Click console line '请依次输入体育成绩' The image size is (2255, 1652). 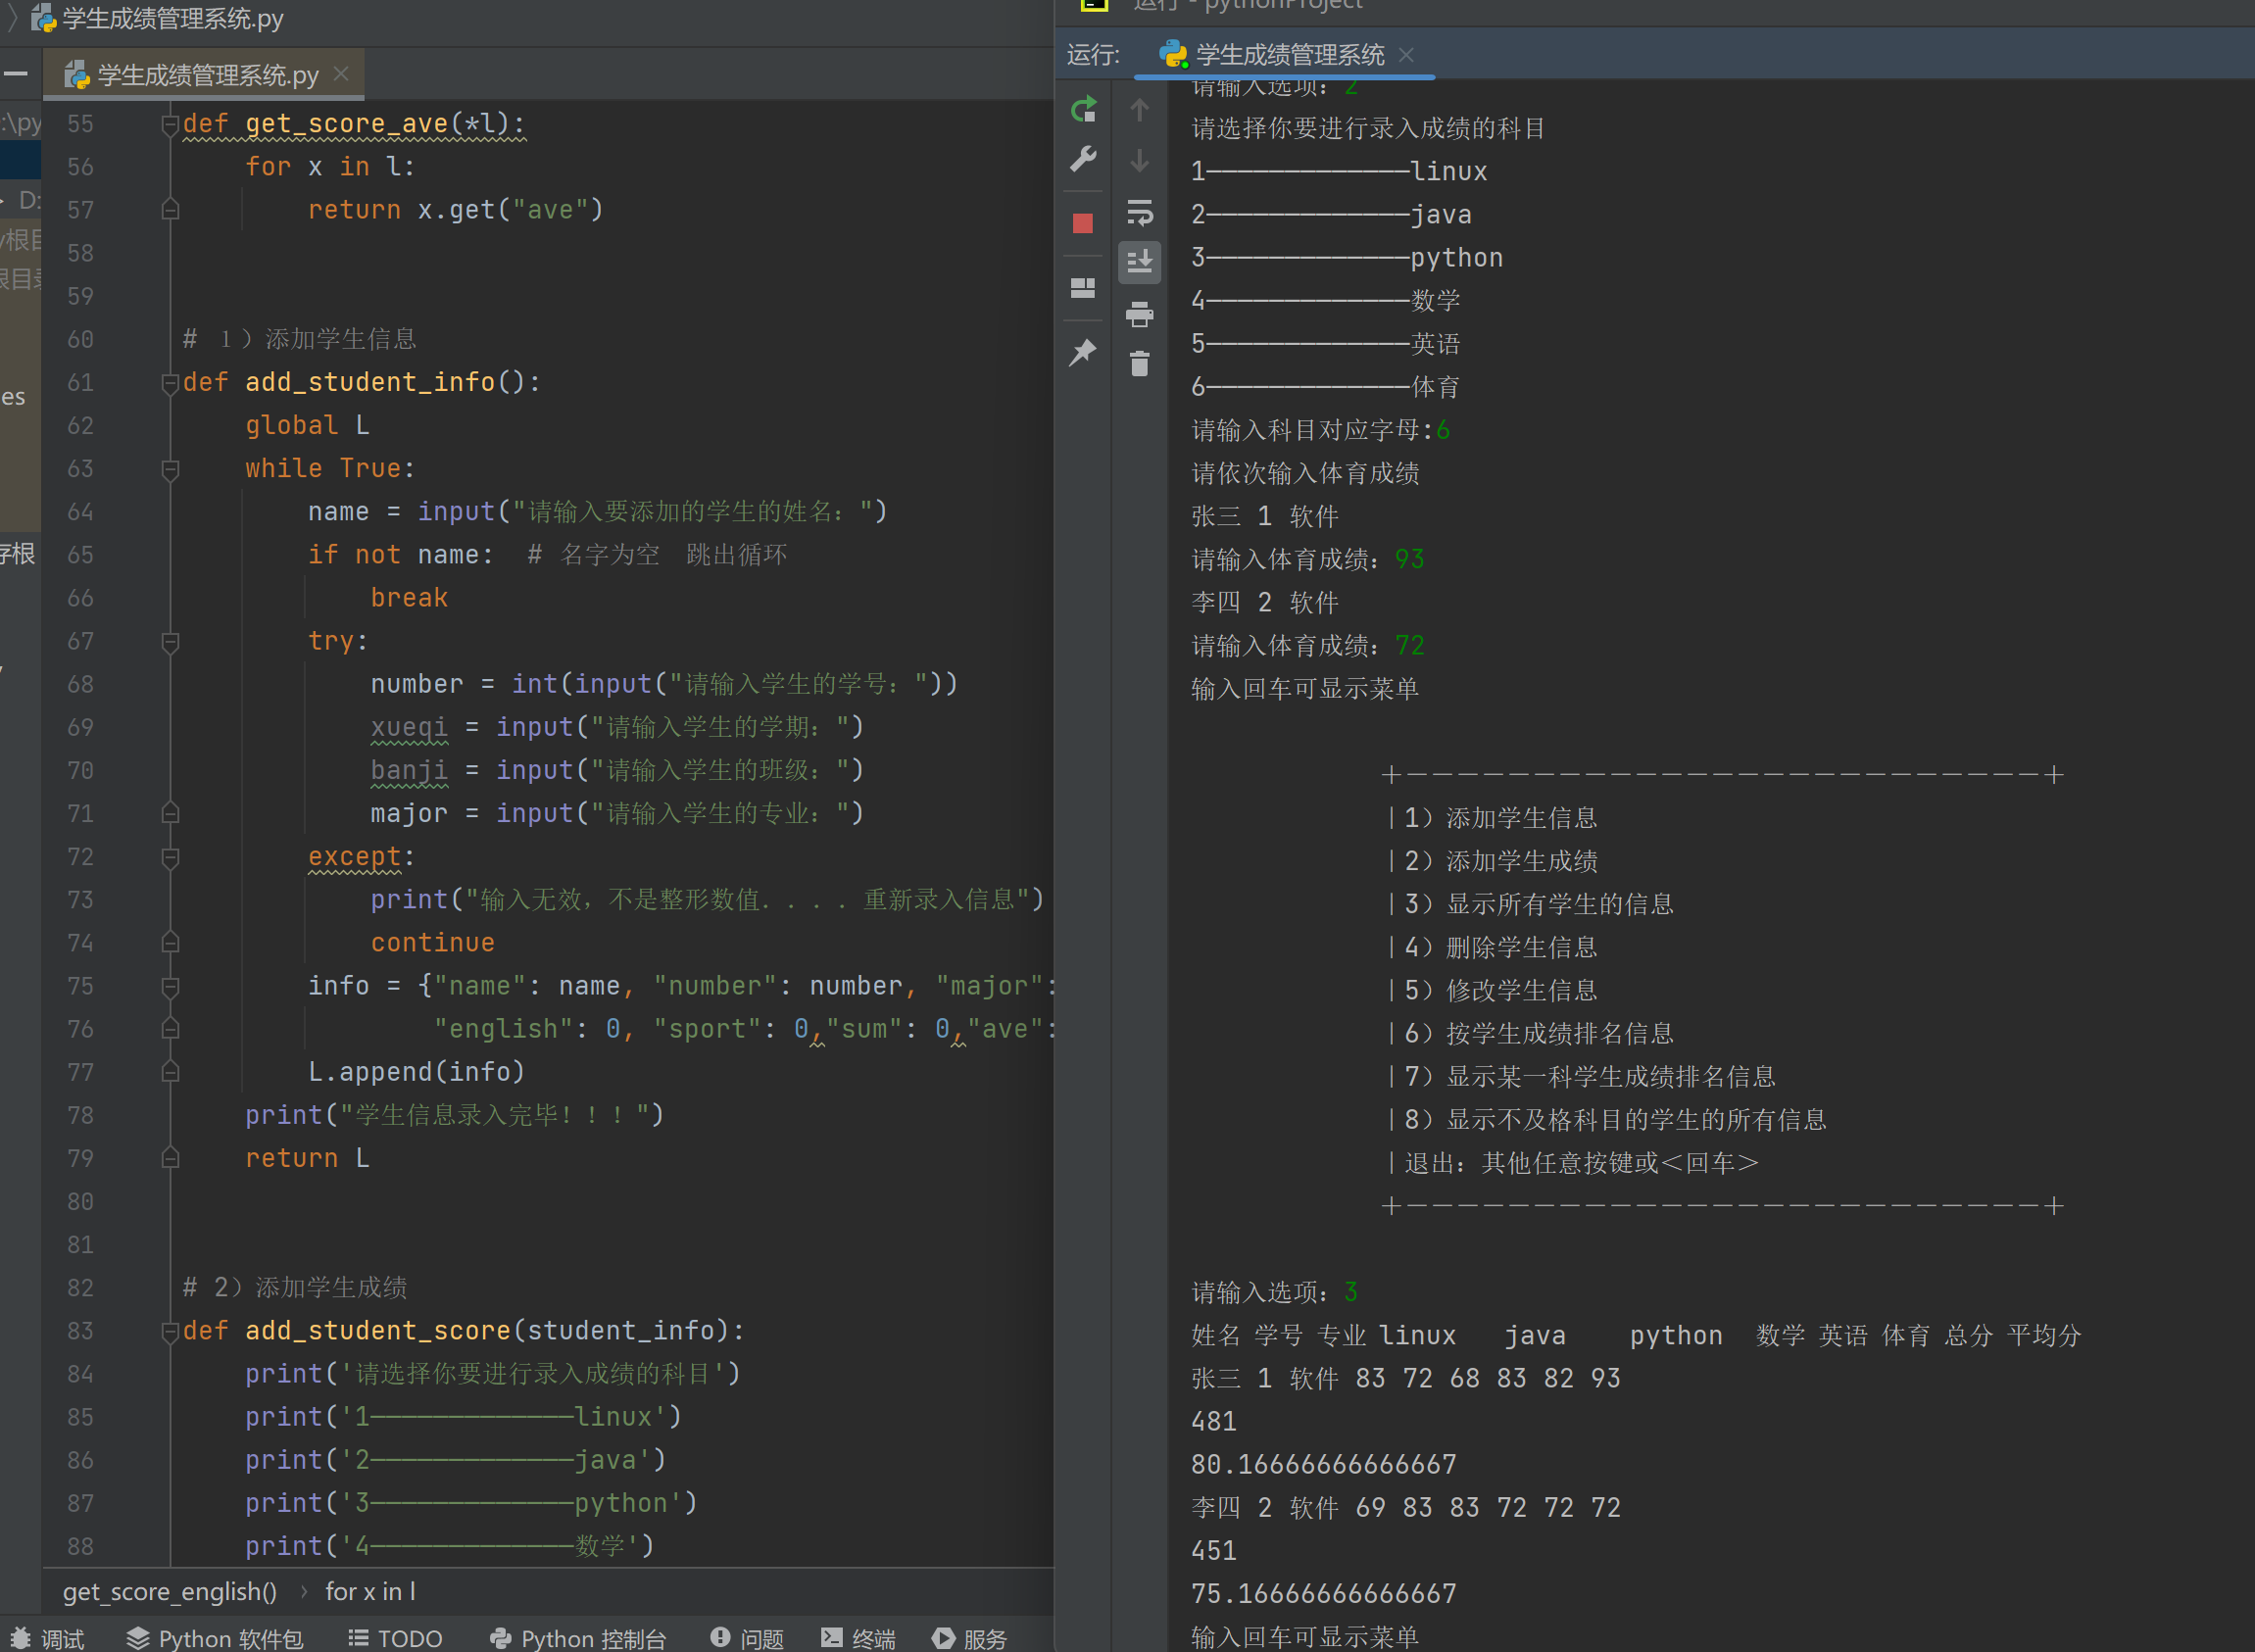pos(1305,473)
